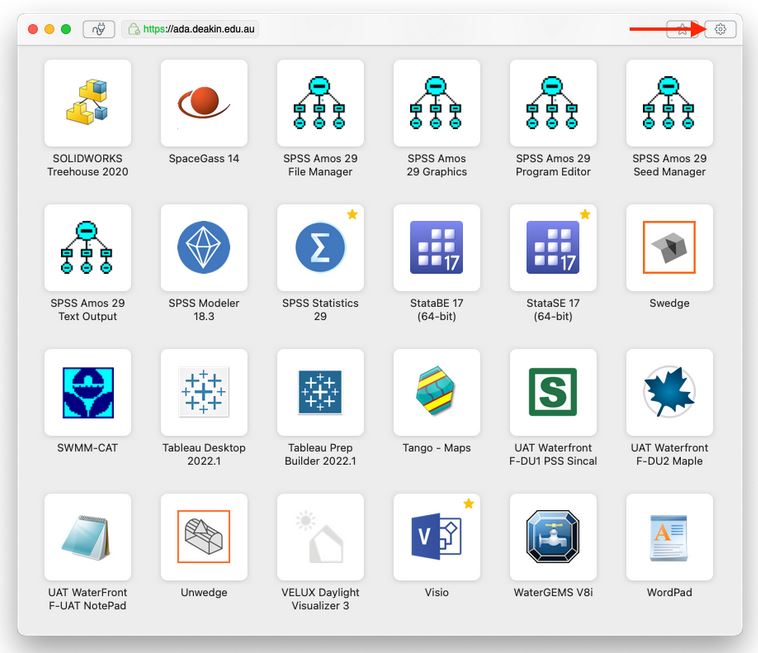Start SPSS Amos 29 Seed Manager

(x=670, y=103)
